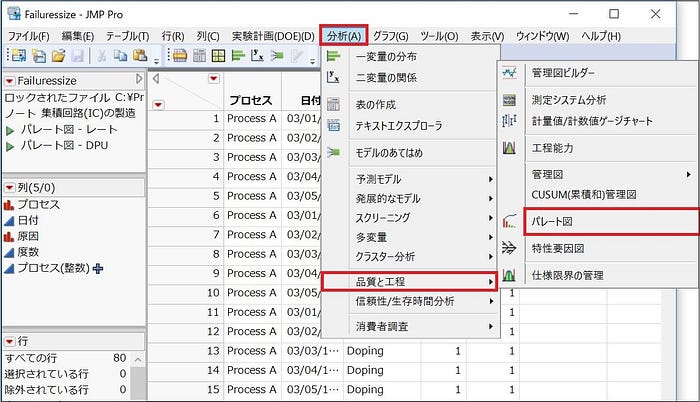Choose CUSUM(累積和)管理図
Image resolution: width=700 pixels, height=402 pixels.
tap(584, 195)
